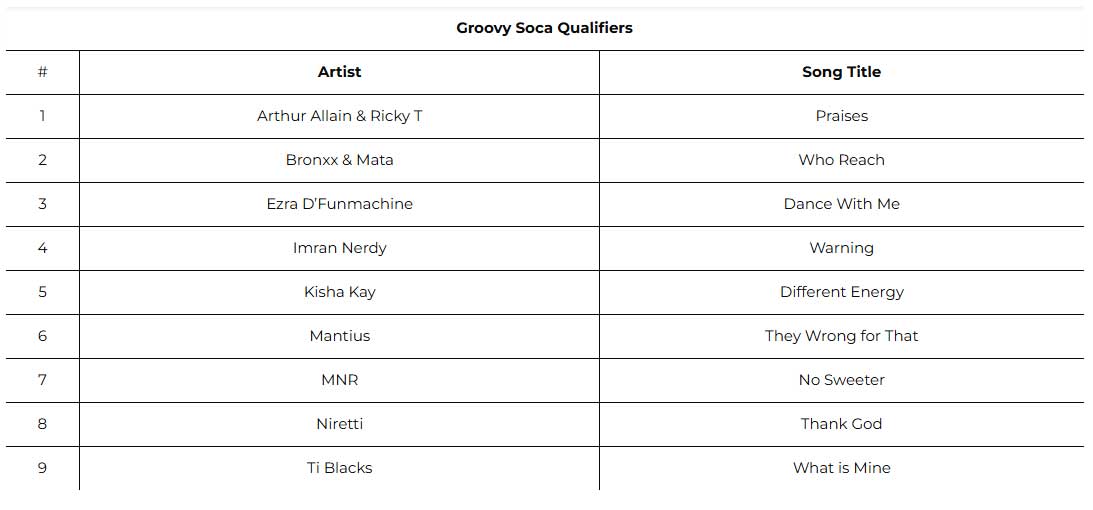Image resolution: width=1093 pixels, height=510 pixels.
Task: Click the artist 'Niretti'
Action: (339, 424)
